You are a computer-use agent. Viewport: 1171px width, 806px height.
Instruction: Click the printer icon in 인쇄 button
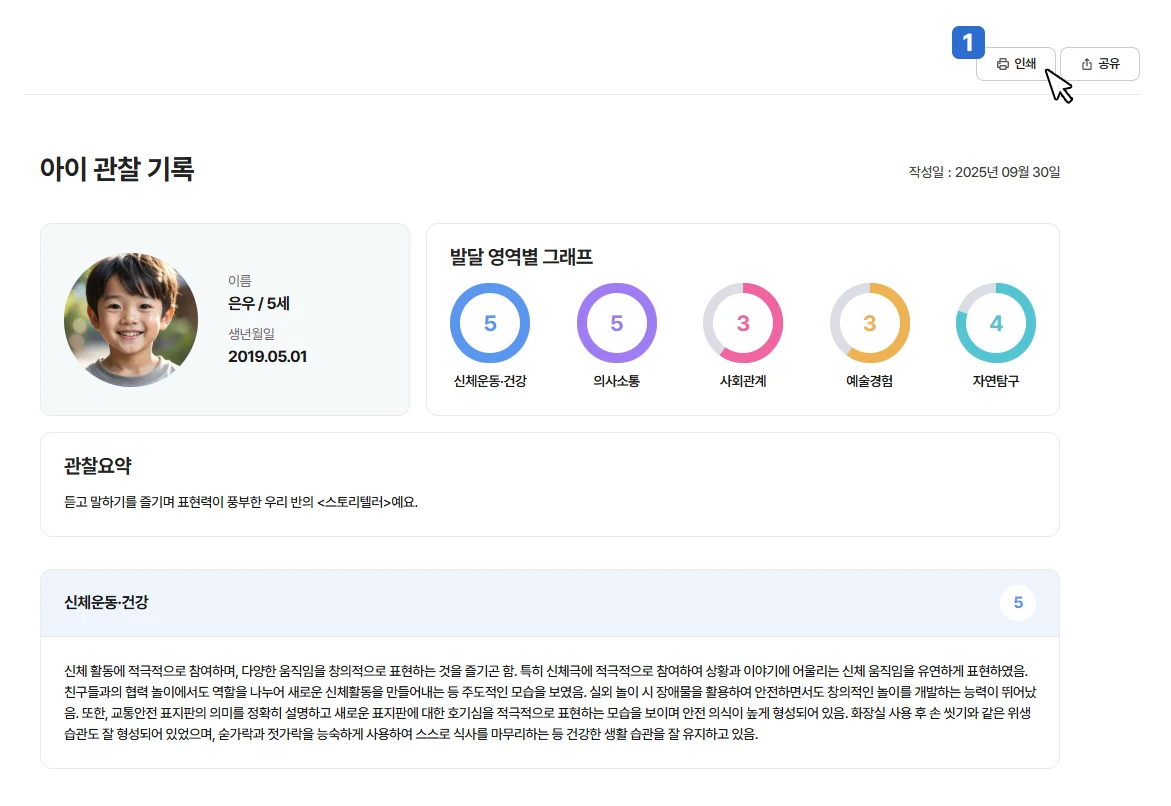click(1003, 64)
